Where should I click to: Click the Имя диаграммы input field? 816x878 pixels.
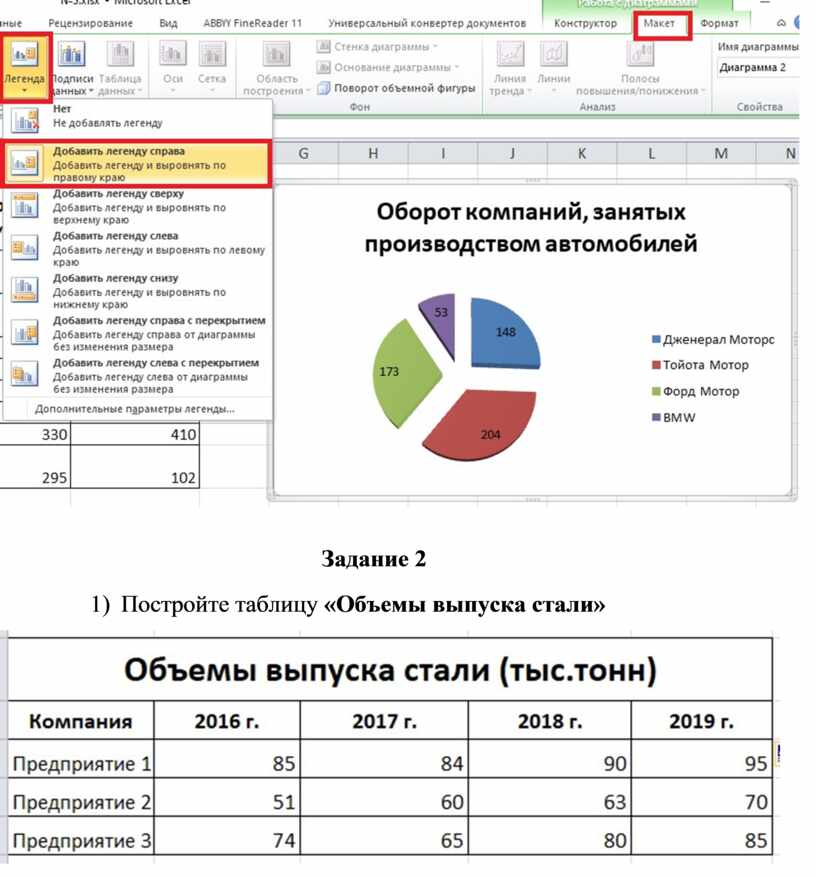point(758,68)
